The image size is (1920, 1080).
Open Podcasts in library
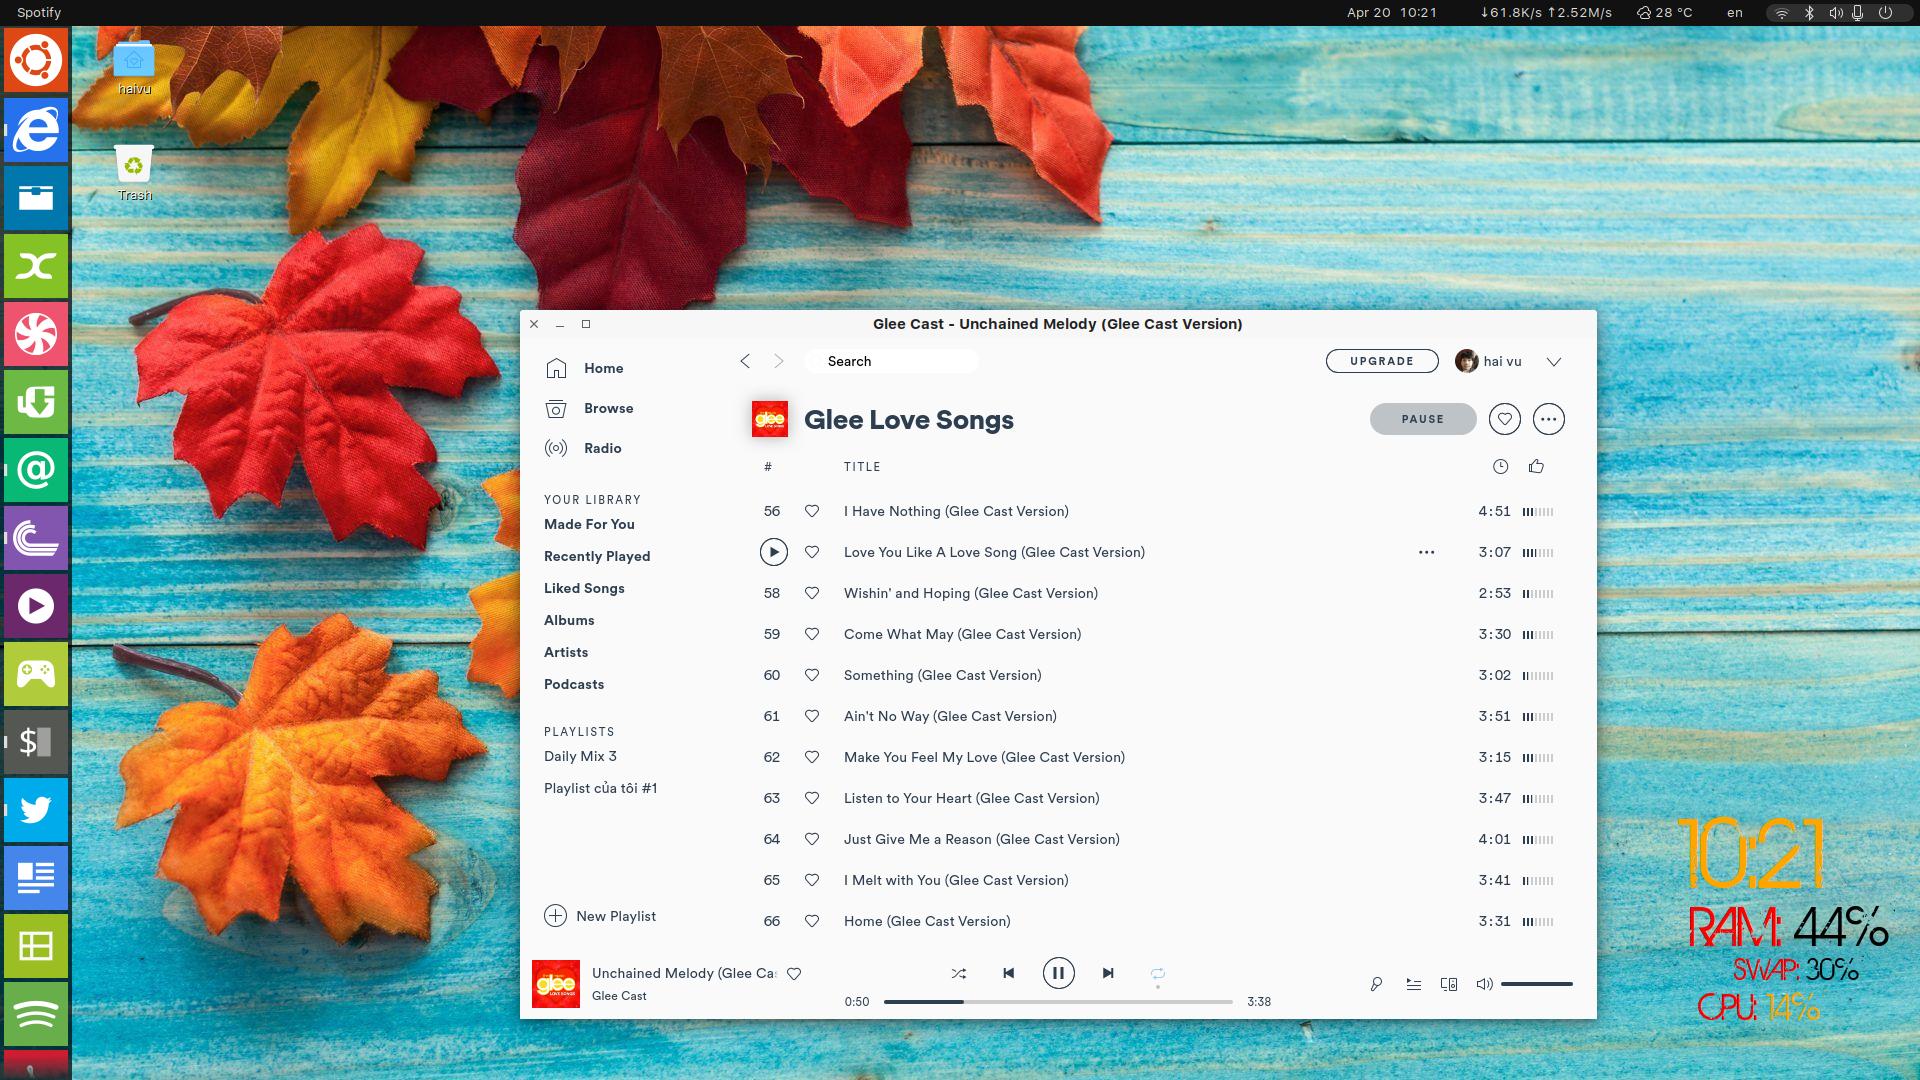574,684
